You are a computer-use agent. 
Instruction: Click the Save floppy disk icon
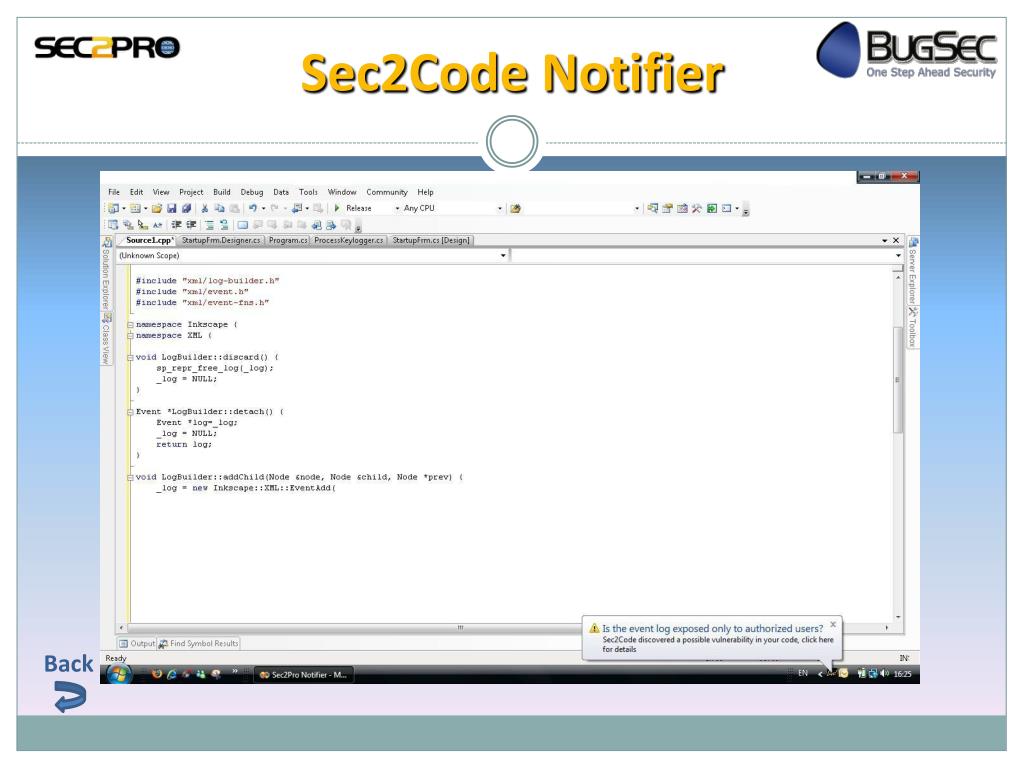[x=171, y=208]
